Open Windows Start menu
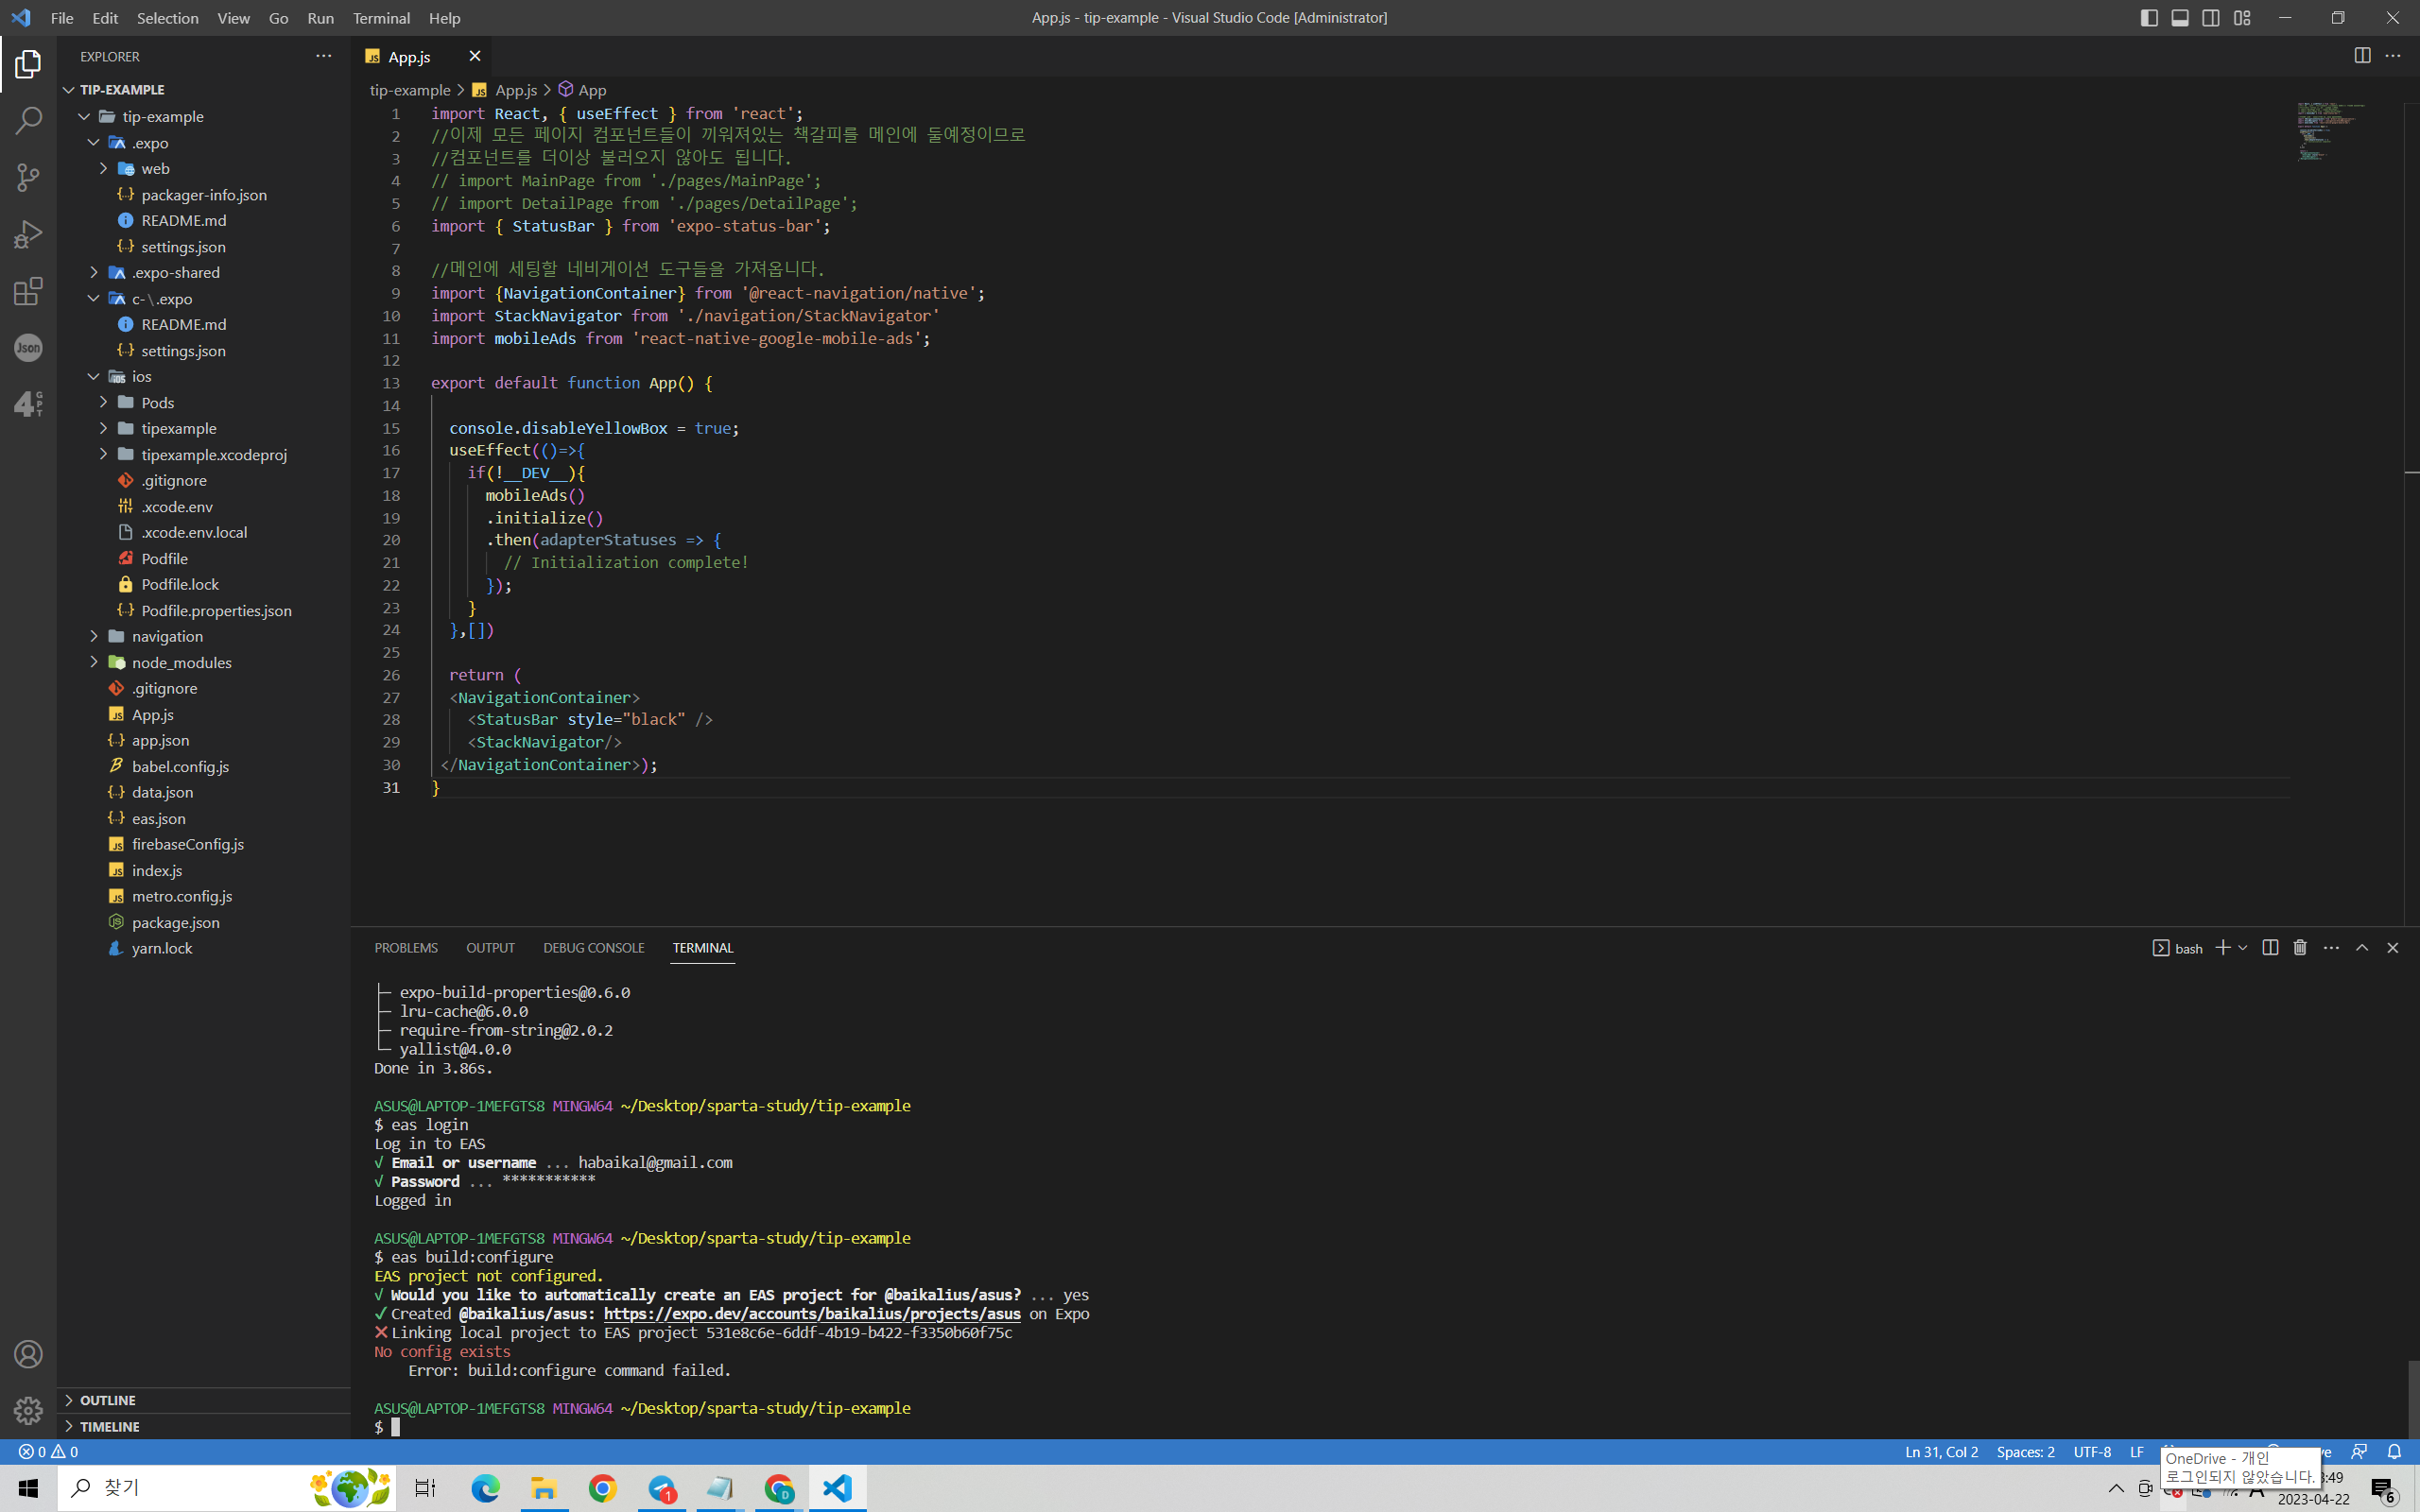The image size is (2420, 1512). [x=28, y=1488]
